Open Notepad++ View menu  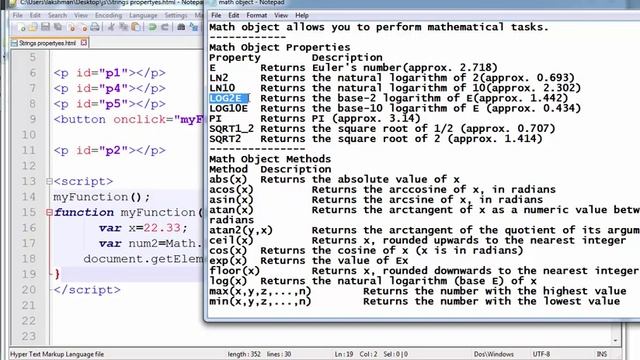pos(81,16)
